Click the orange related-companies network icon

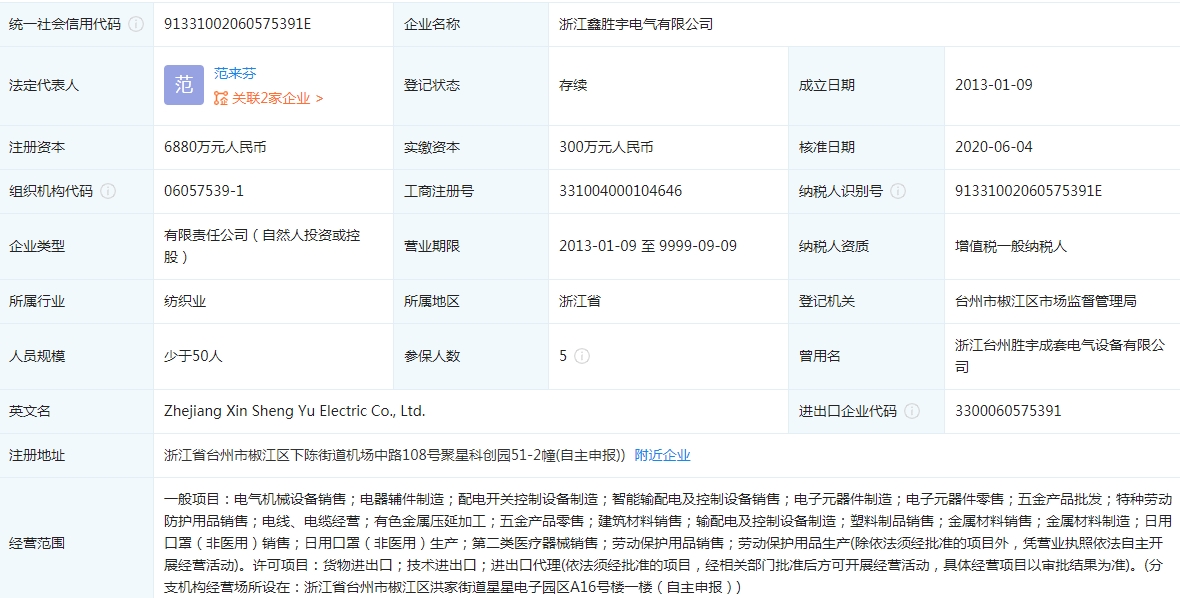tap(221, 98)
